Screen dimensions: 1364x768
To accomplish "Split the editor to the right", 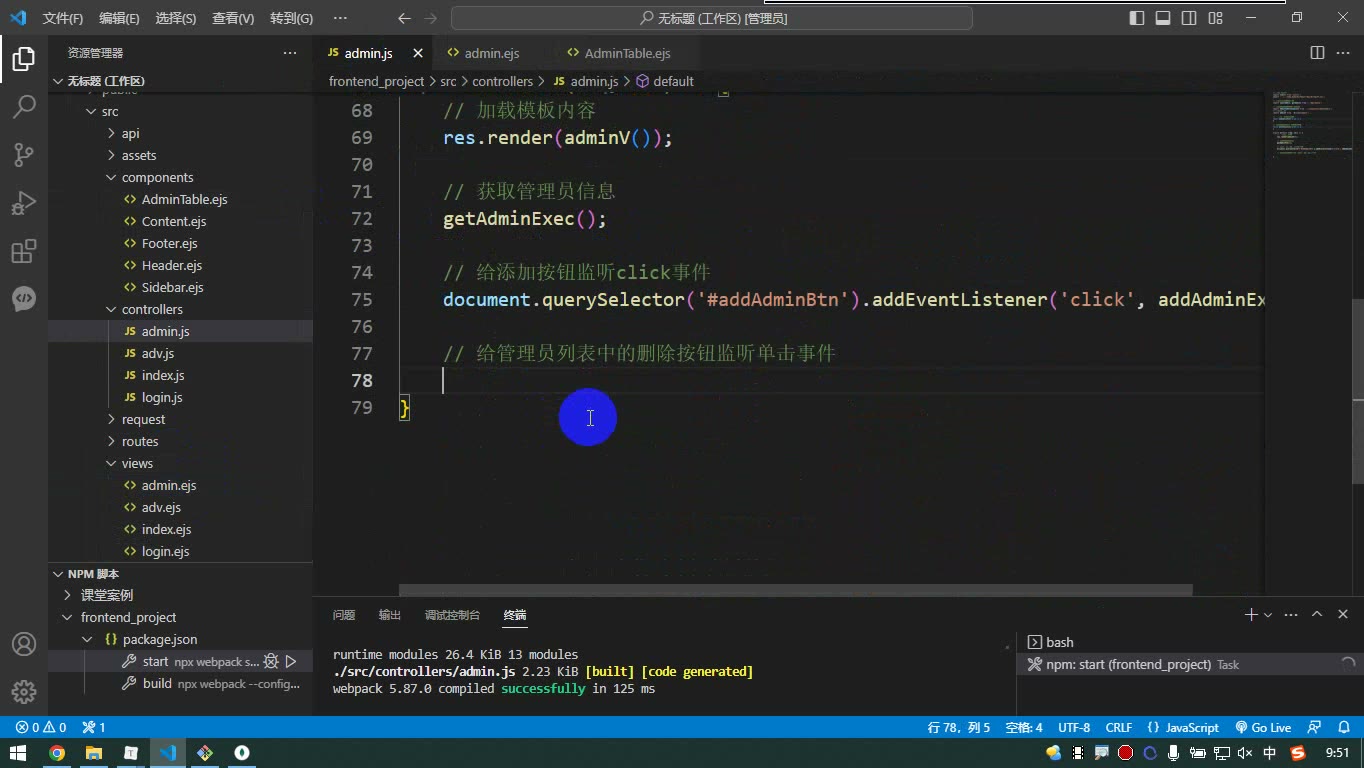I will coord(1317,53).
